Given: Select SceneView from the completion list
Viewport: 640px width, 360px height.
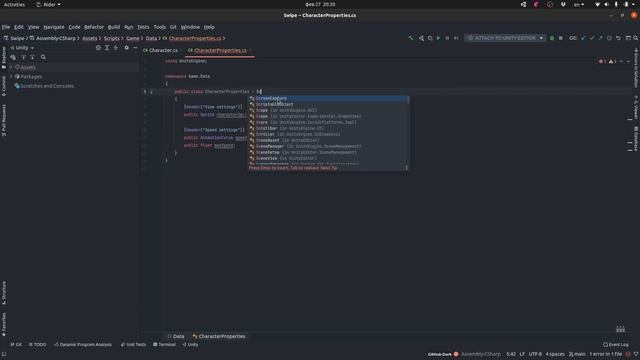Looking at the screenshot, I should pyautogui.click(x=329, y=158).
